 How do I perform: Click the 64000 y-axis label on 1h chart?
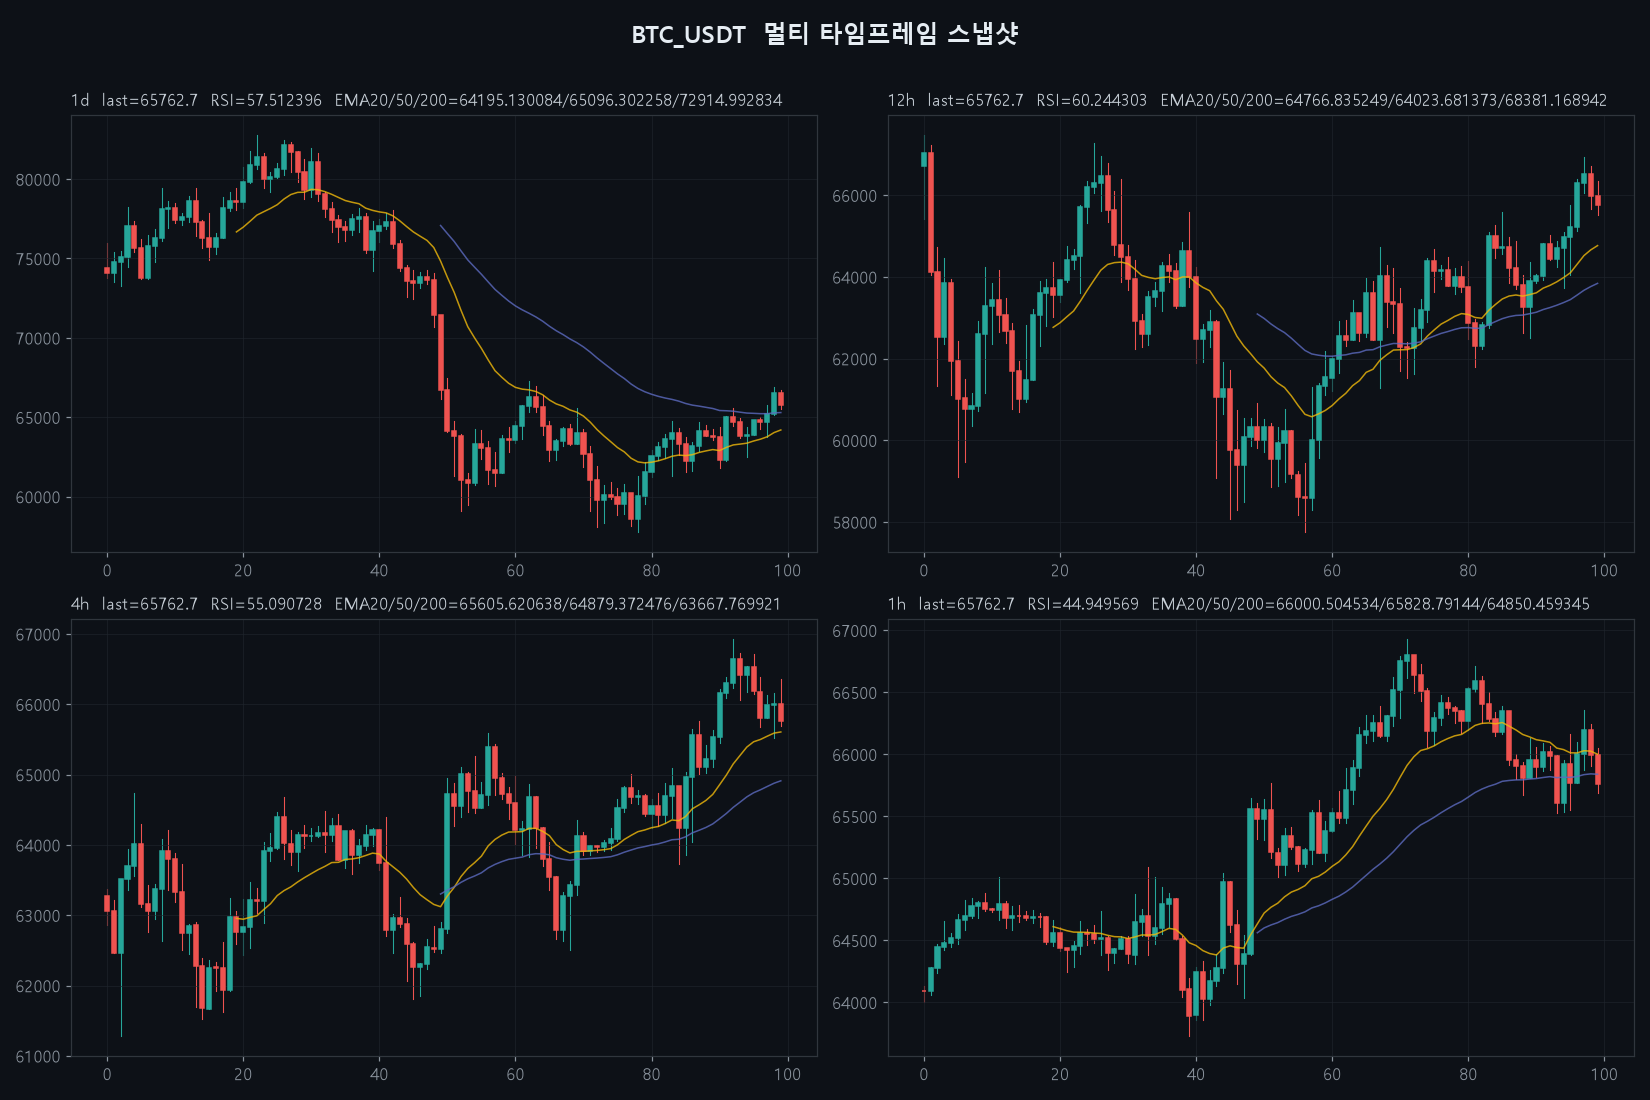(855, 1003)
